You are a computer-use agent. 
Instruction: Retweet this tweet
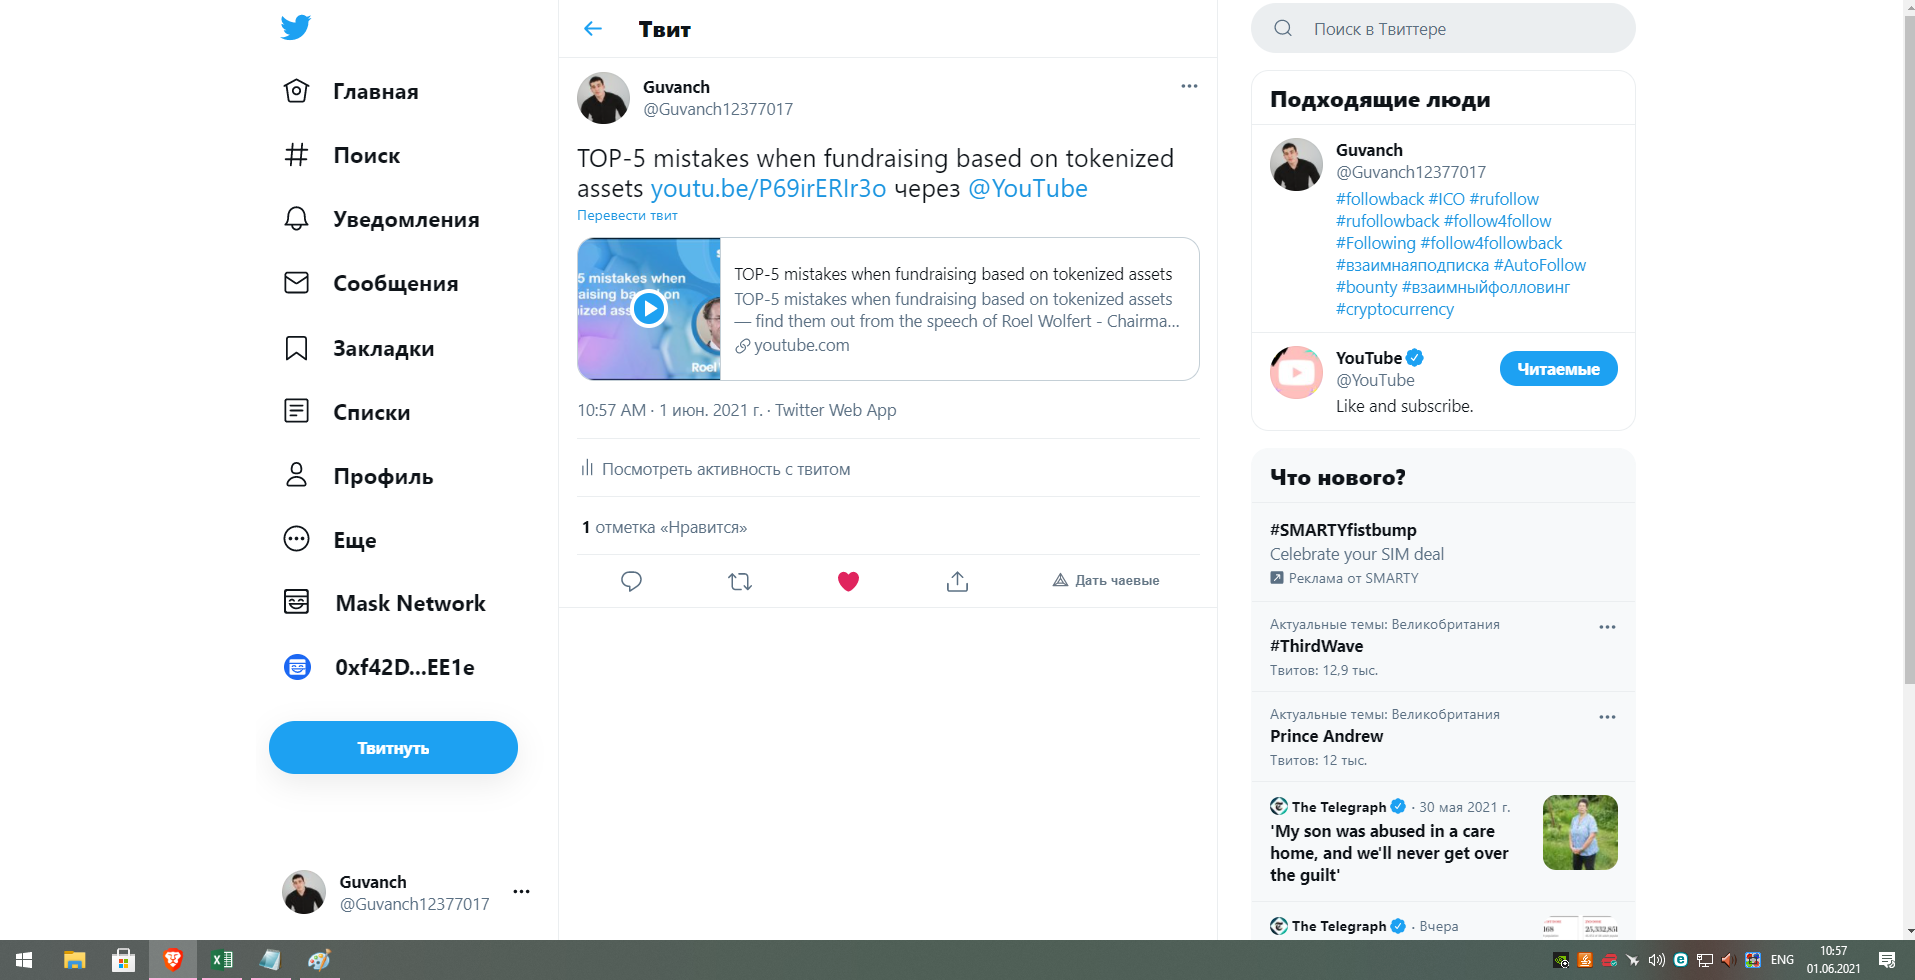[x=740, y=581]
